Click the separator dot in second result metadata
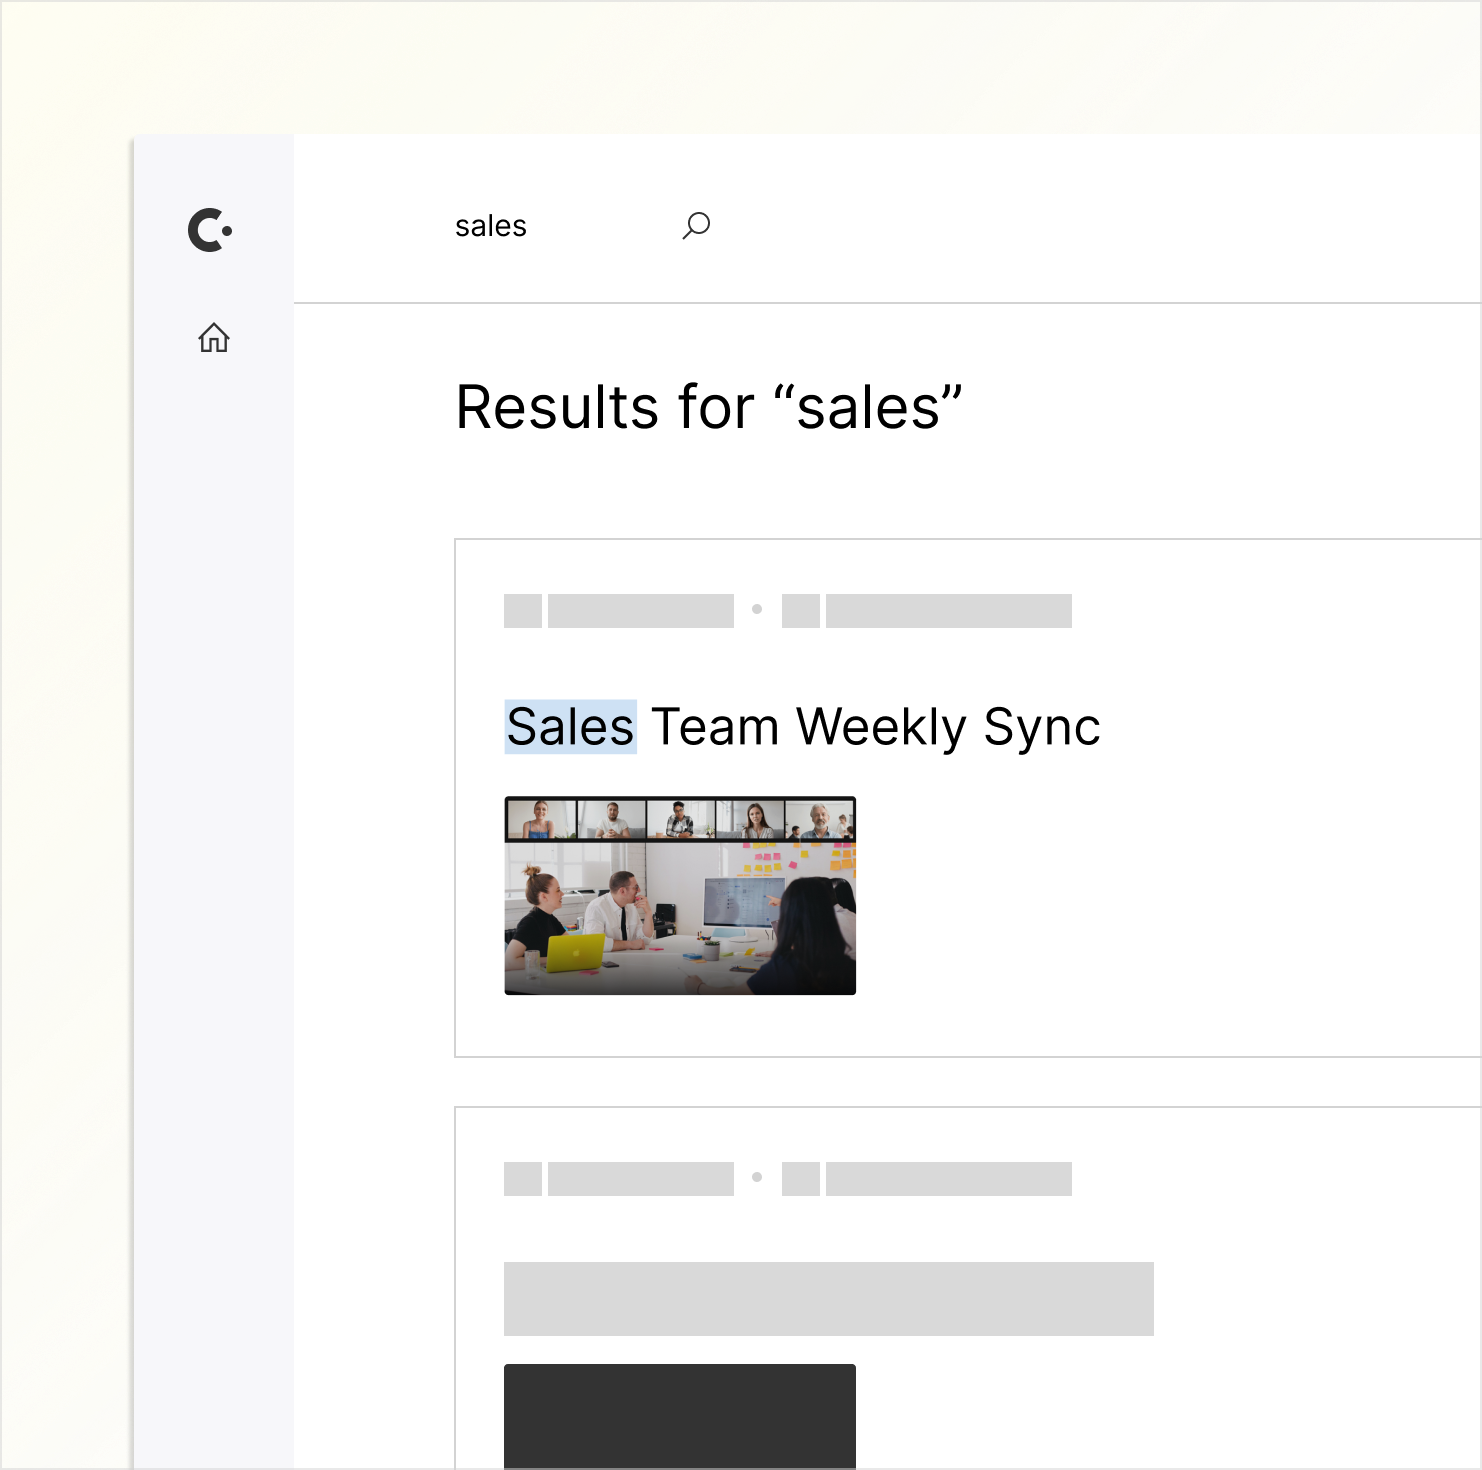This screenshot has width=1482, height=1470. [757, 1177]
